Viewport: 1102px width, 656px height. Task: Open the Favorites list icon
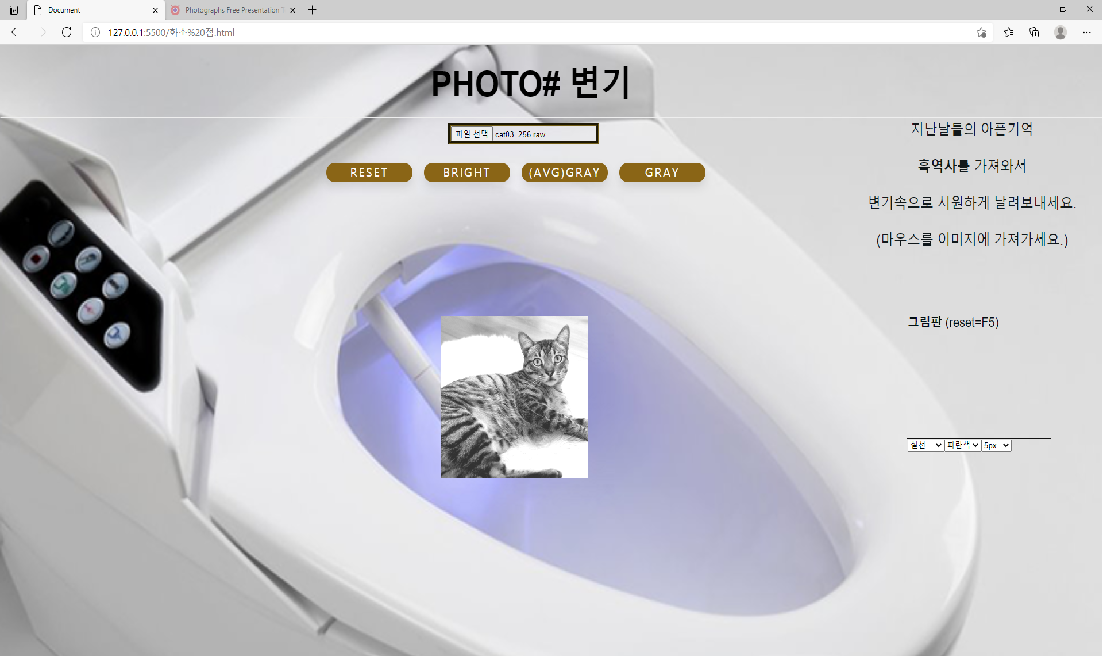(x=1009, y=32)
